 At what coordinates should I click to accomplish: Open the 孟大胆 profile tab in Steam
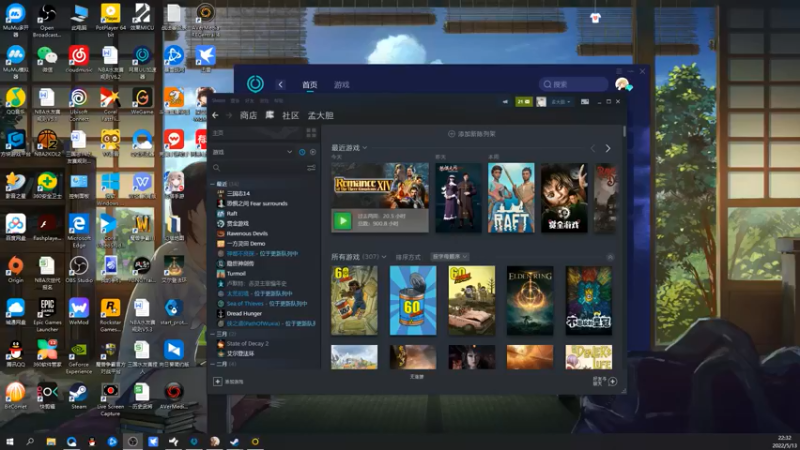coord(321,115)
